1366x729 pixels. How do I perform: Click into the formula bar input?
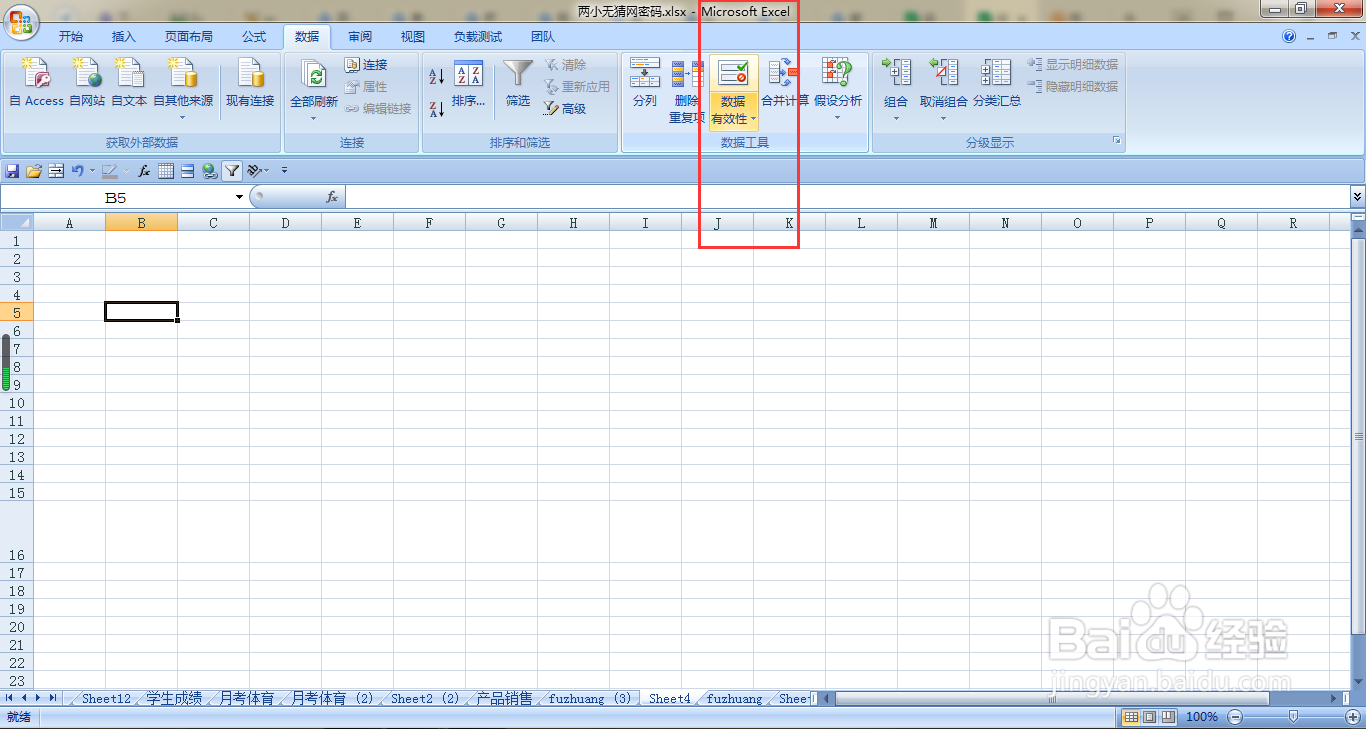pos(847,198)
